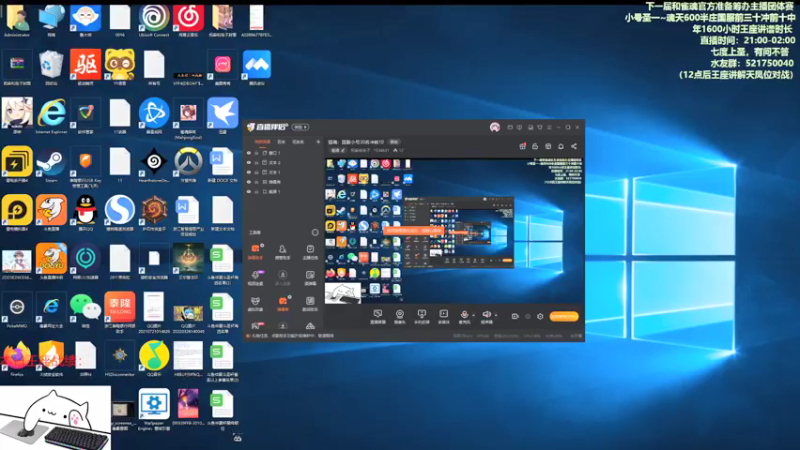Screen dimensions: 800x450
Task: Mute the speaker in the bottom bar
Action: (486, 315)
